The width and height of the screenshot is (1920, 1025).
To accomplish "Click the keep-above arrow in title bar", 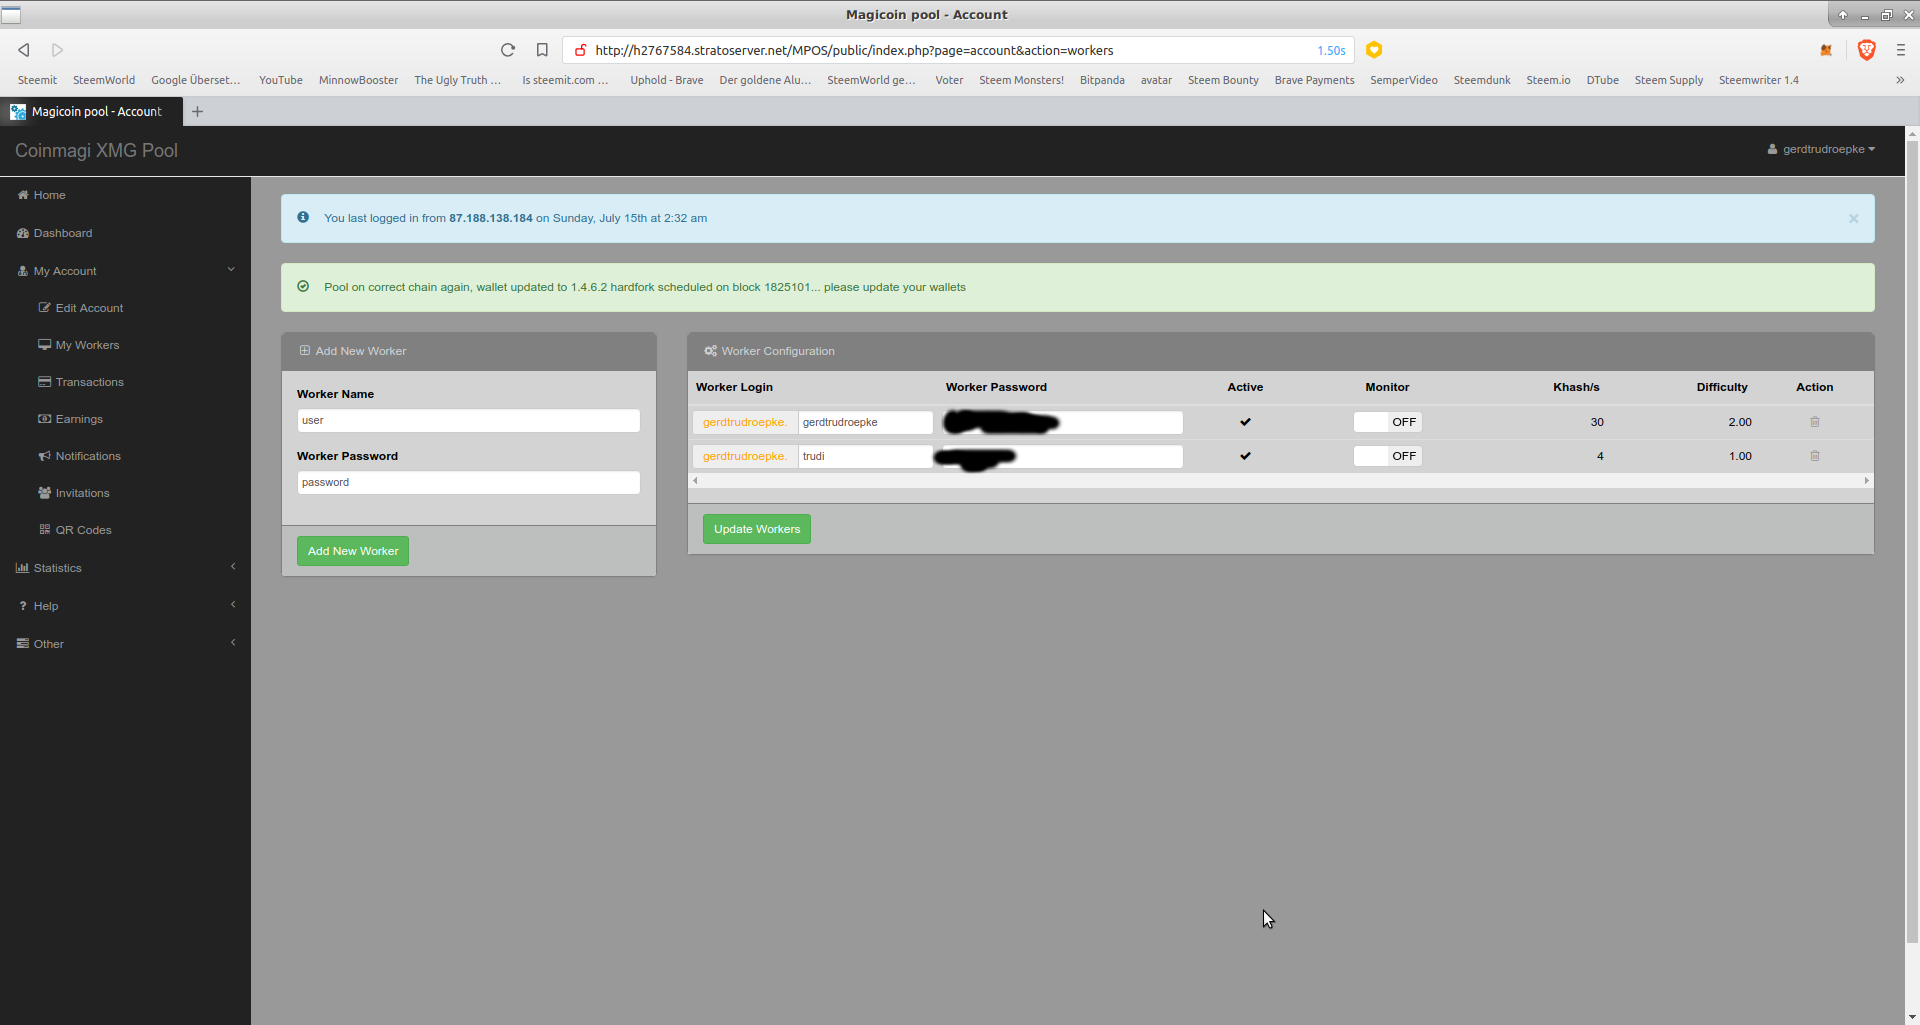I will tap(1843, 15).
